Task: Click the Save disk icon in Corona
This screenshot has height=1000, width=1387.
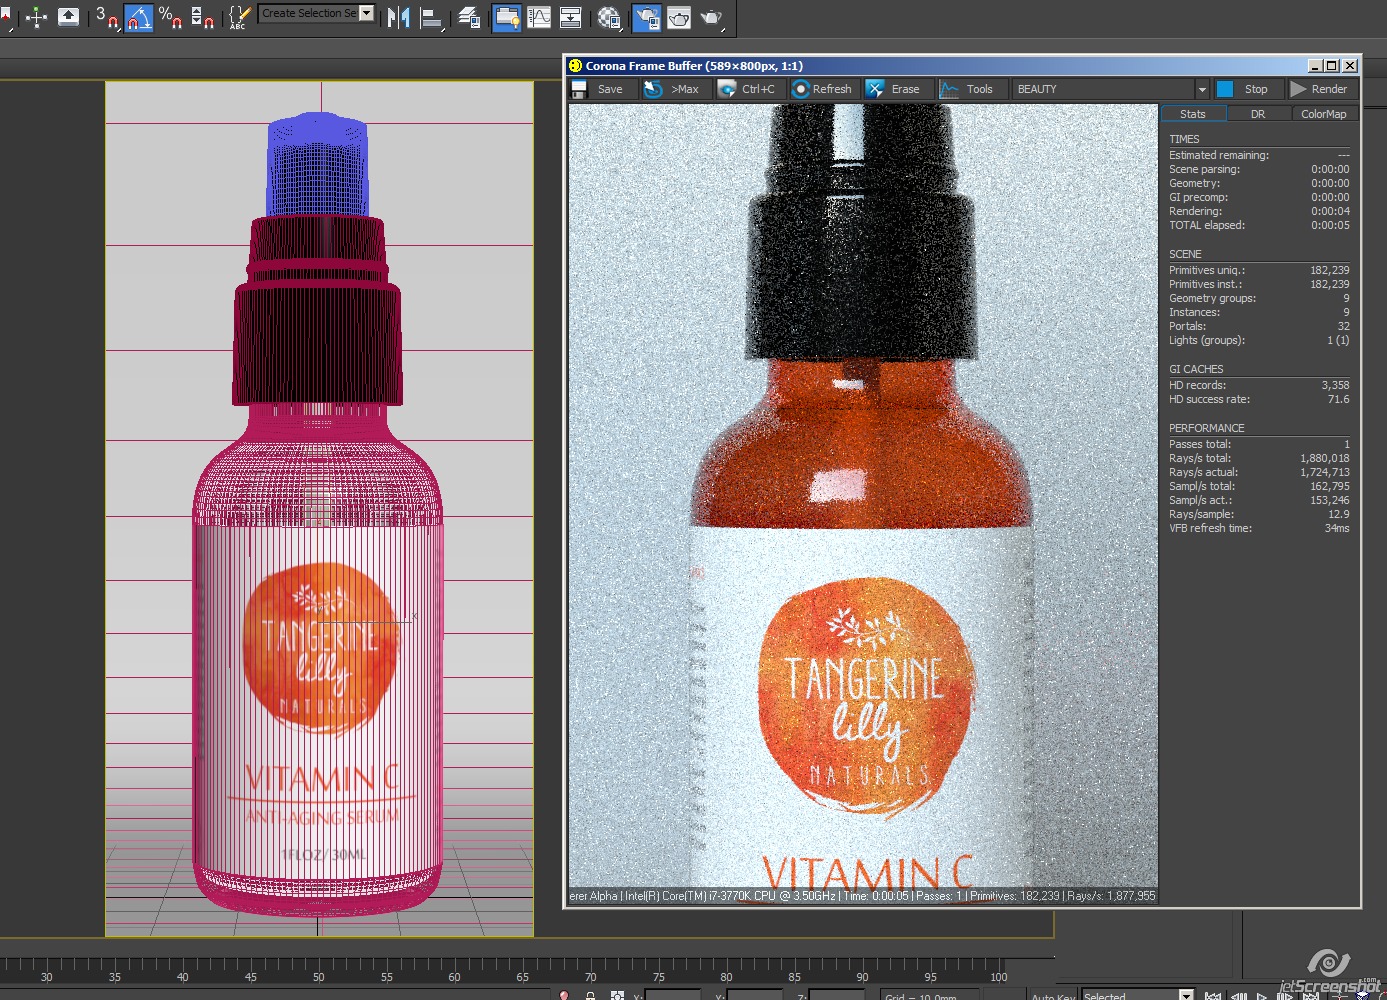Action: [x=579, y=89]
